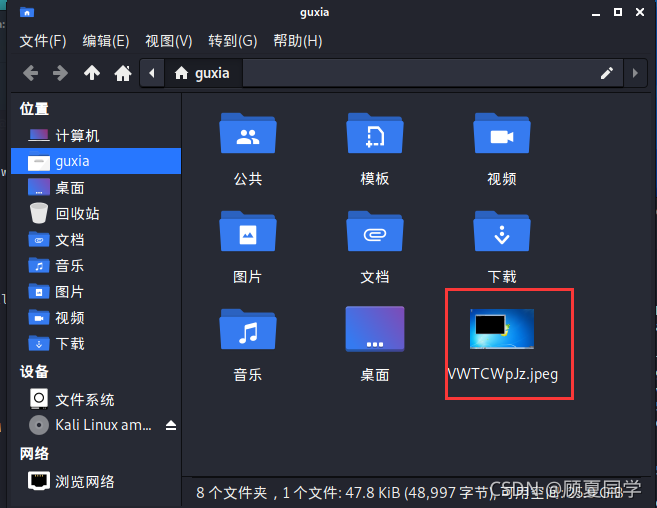657x508 pixels.
Task: Open the 转到(G) menu
Action: click(233, 41)
